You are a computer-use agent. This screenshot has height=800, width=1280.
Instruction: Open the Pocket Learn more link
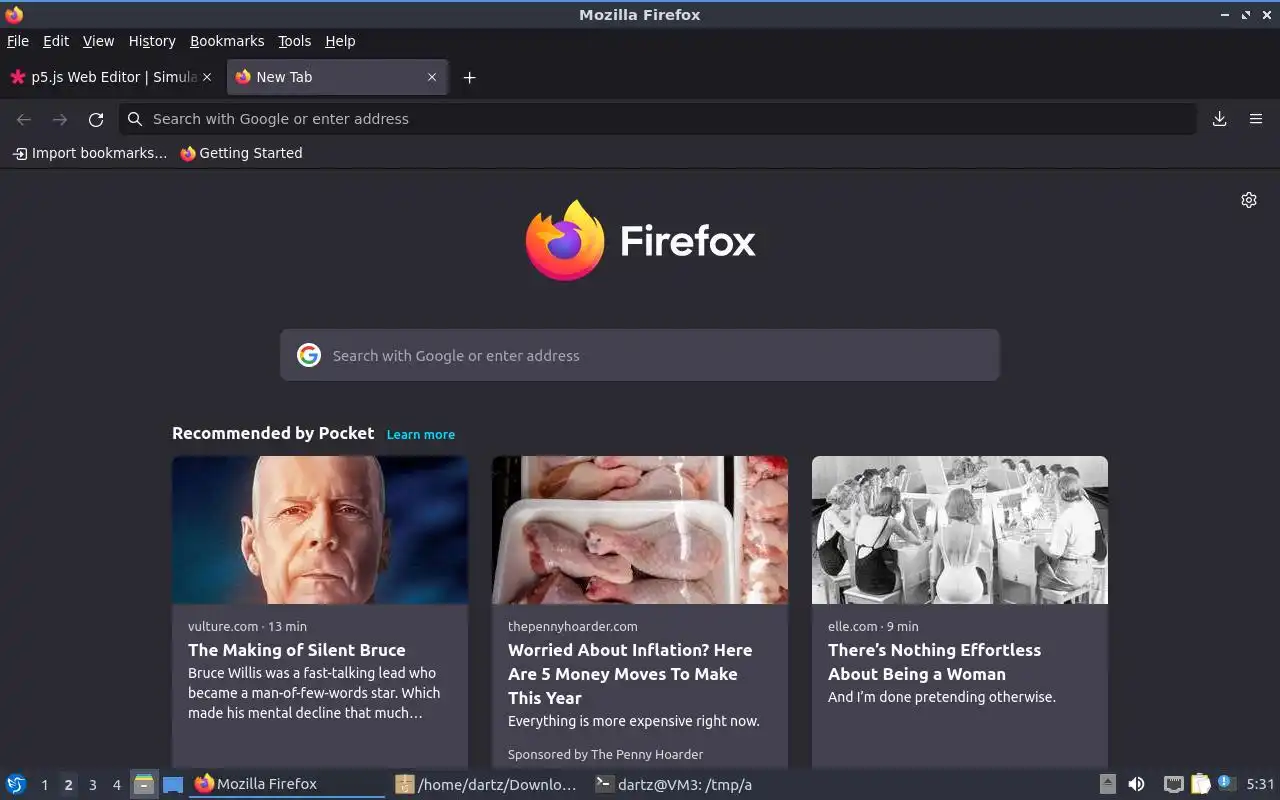coord(421,434)
